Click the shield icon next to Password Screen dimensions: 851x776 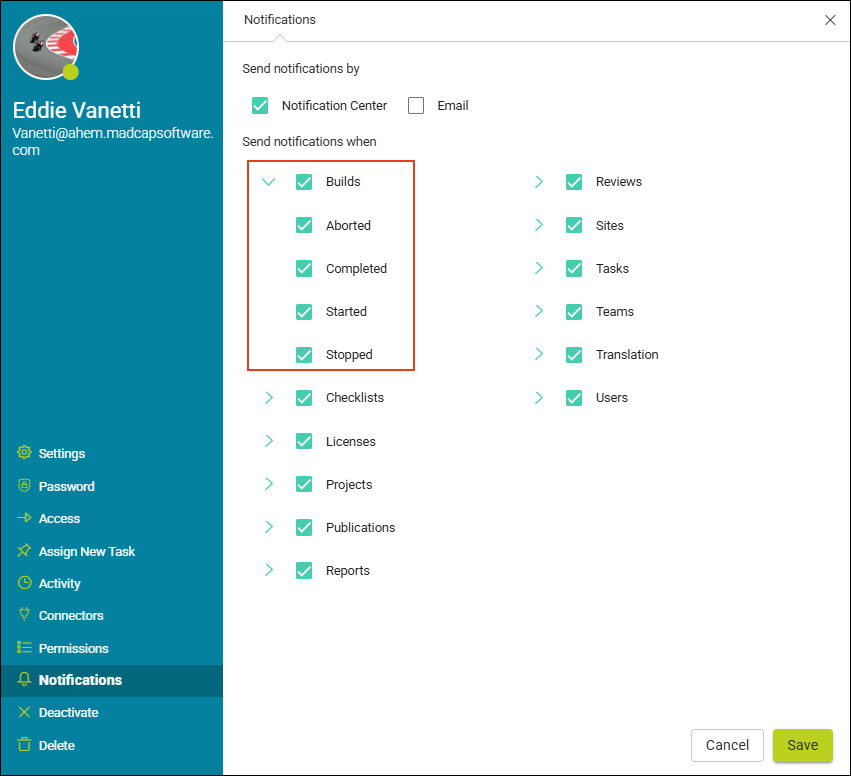[x=24, y=486]
